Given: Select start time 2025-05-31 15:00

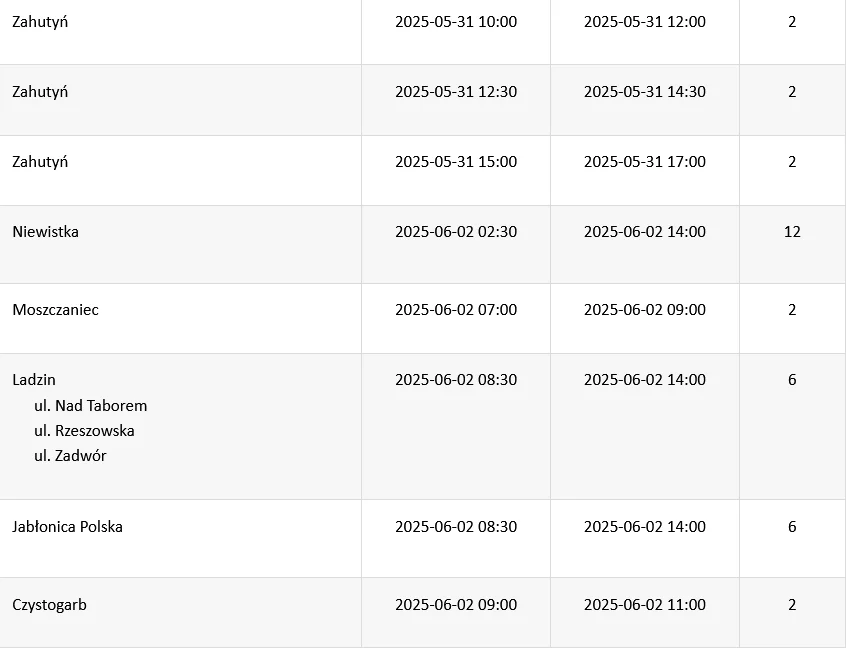Looking at the screenshot, I should pos(456,161).
